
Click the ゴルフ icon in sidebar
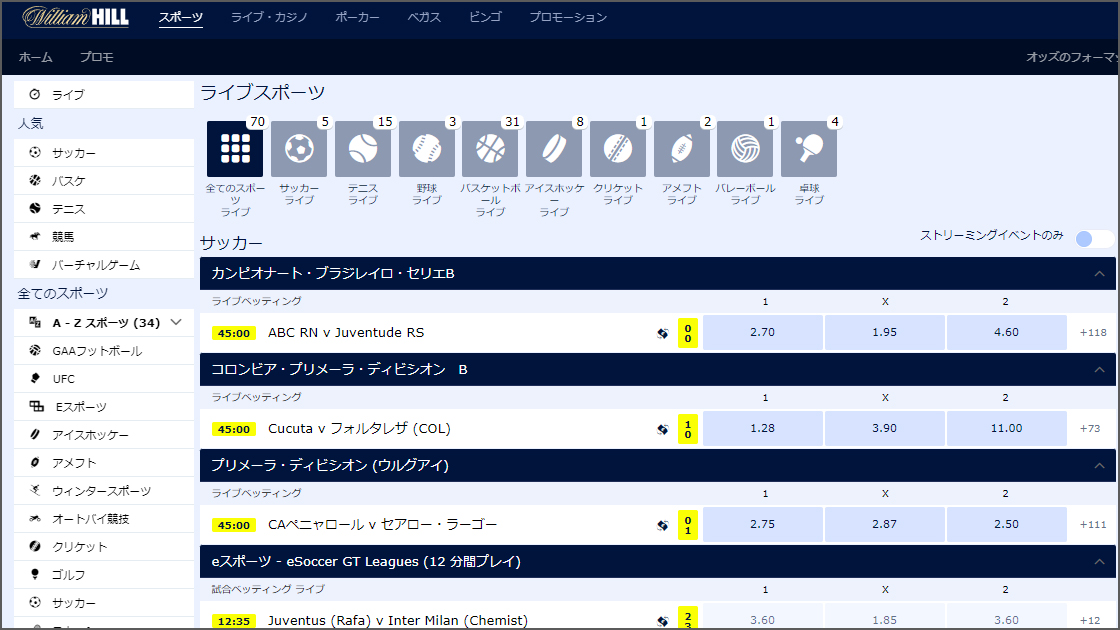tap(34, 574)
